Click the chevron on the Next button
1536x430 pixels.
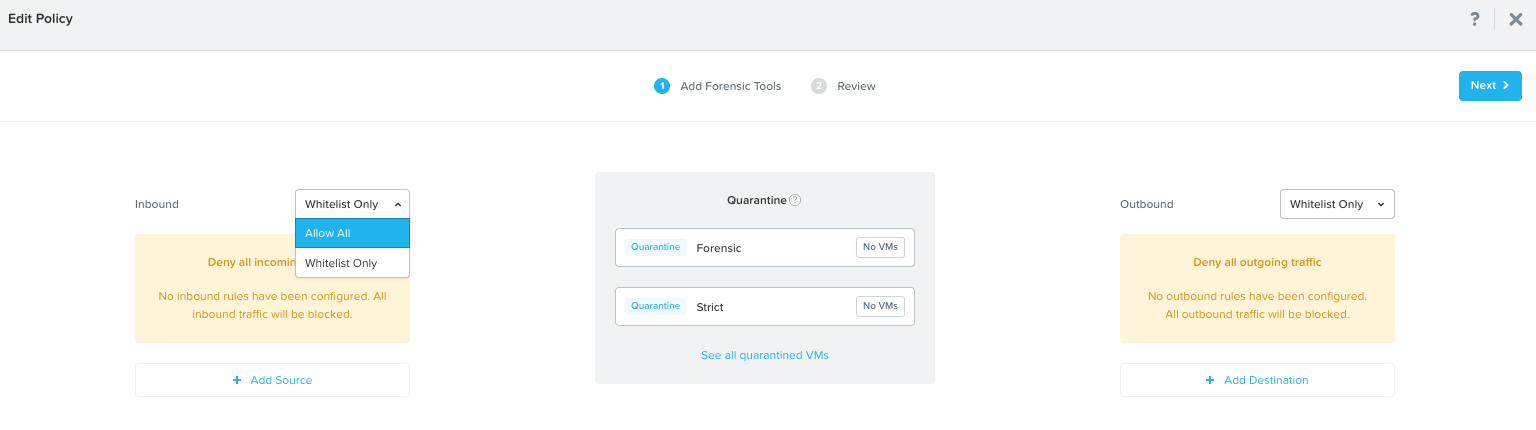pyautogui.click(x=1506, y=86)
